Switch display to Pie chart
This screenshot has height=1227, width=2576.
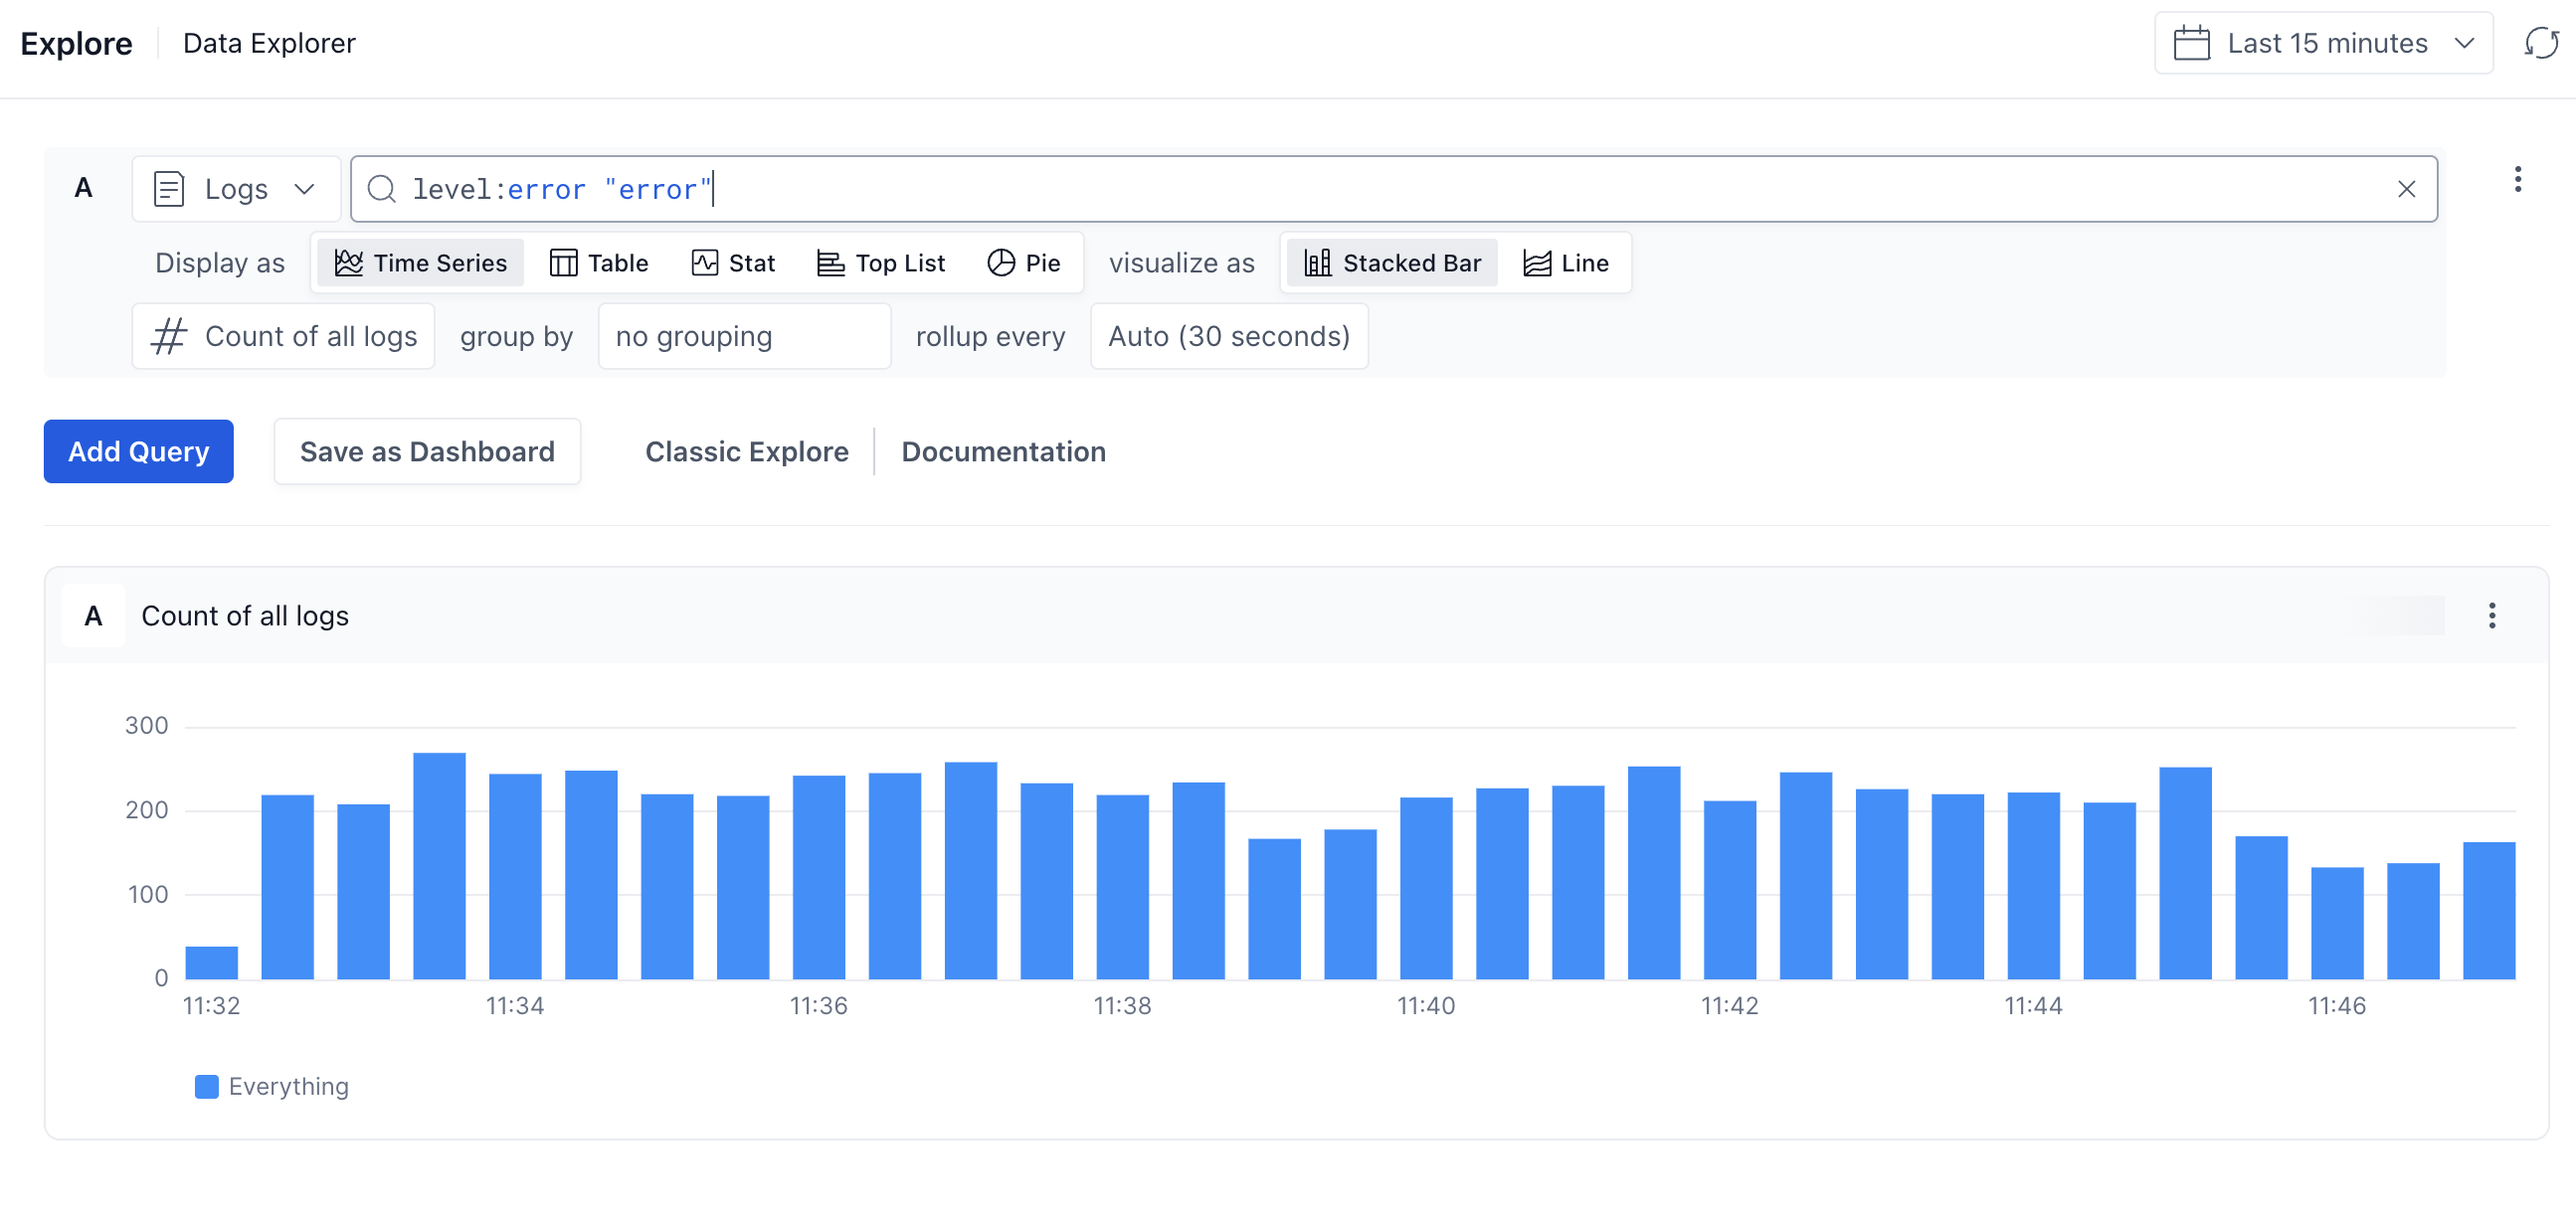tap(1023, 263)
